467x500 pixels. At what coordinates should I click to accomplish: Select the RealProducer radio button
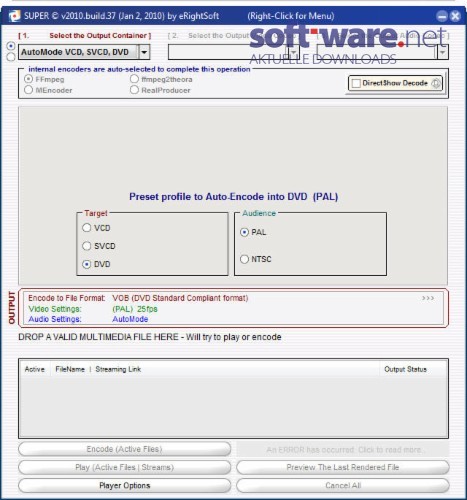(134, 90)
